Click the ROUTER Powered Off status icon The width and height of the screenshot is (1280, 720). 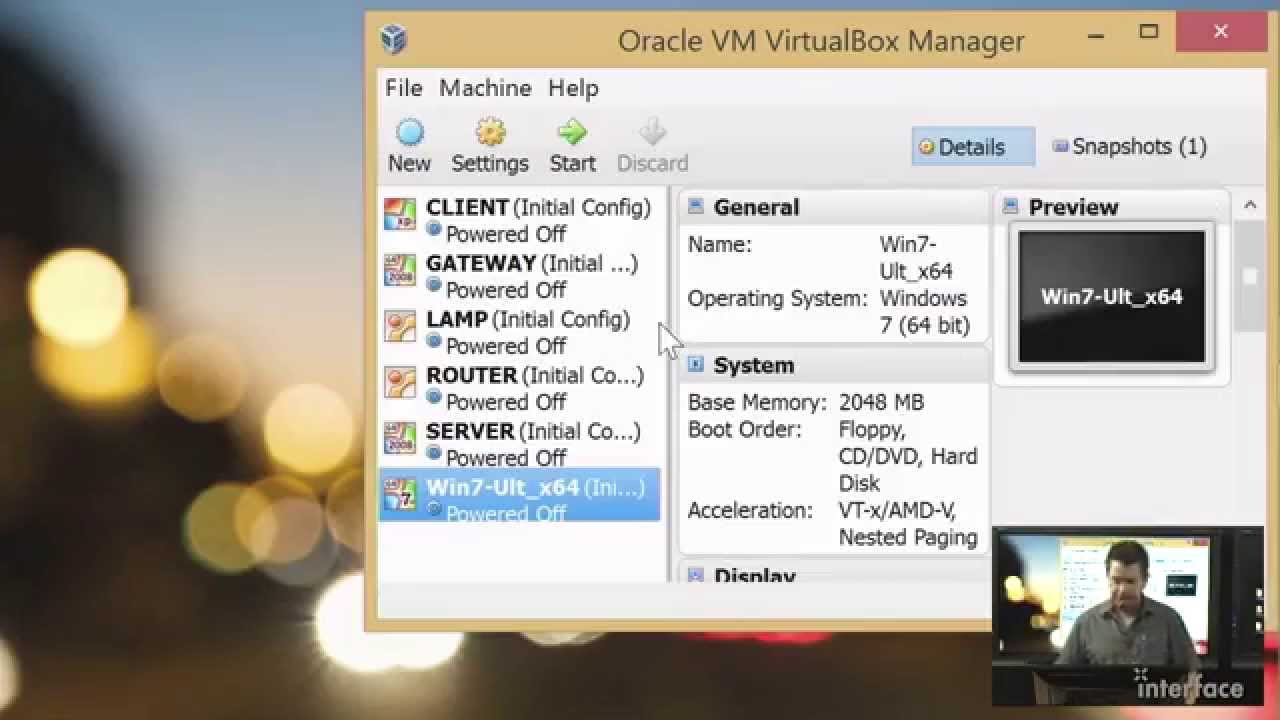[x=434, y=398]
